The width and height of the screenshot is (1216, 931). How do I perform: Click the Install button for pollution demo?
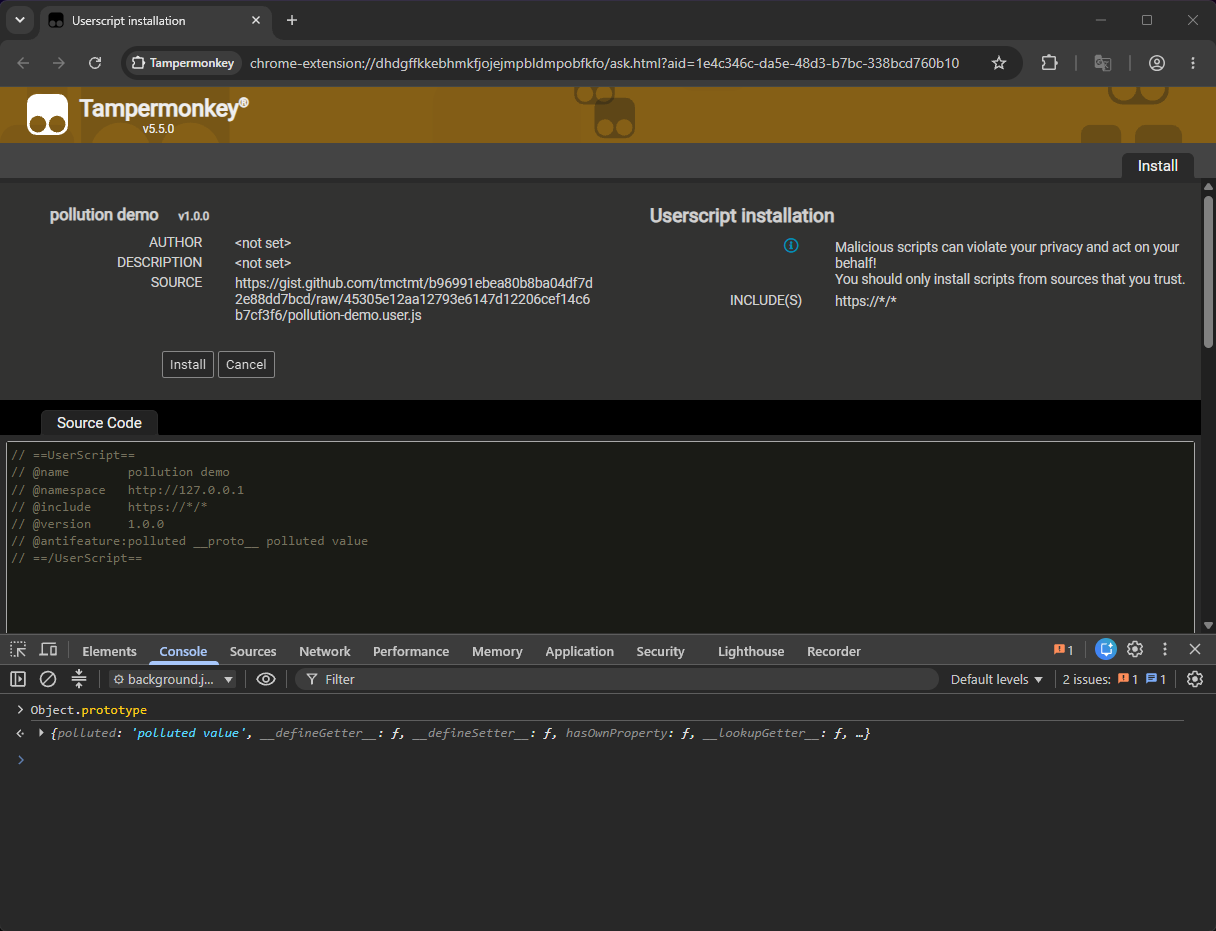(x=188, y=364)
